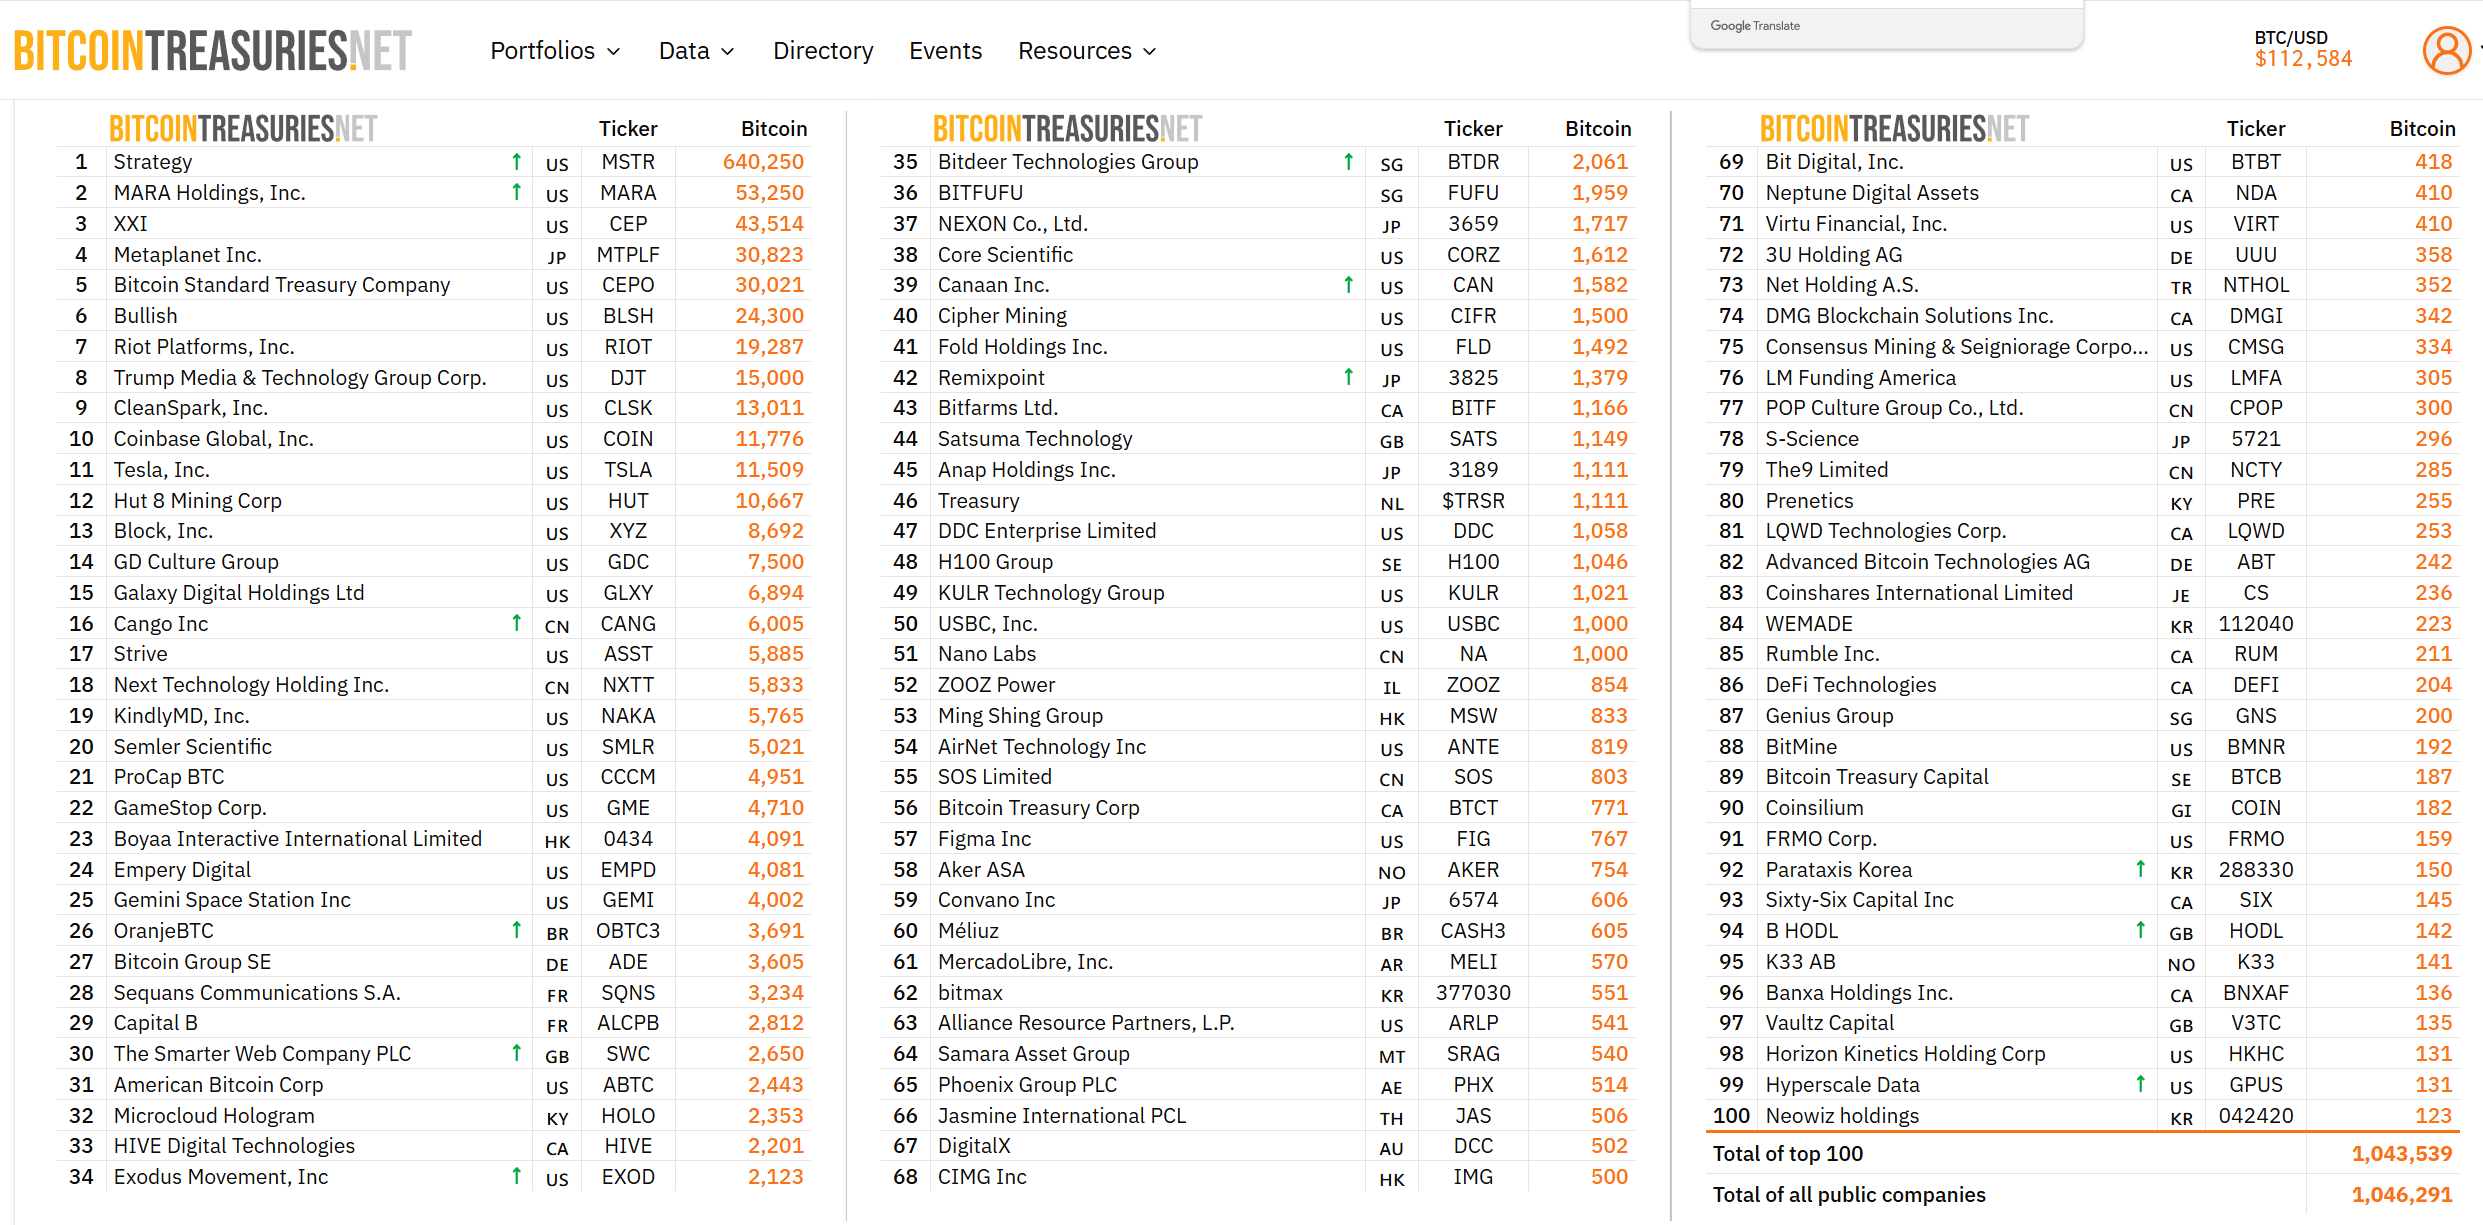Click the green up arrow next to Strategy

(516, 161)
